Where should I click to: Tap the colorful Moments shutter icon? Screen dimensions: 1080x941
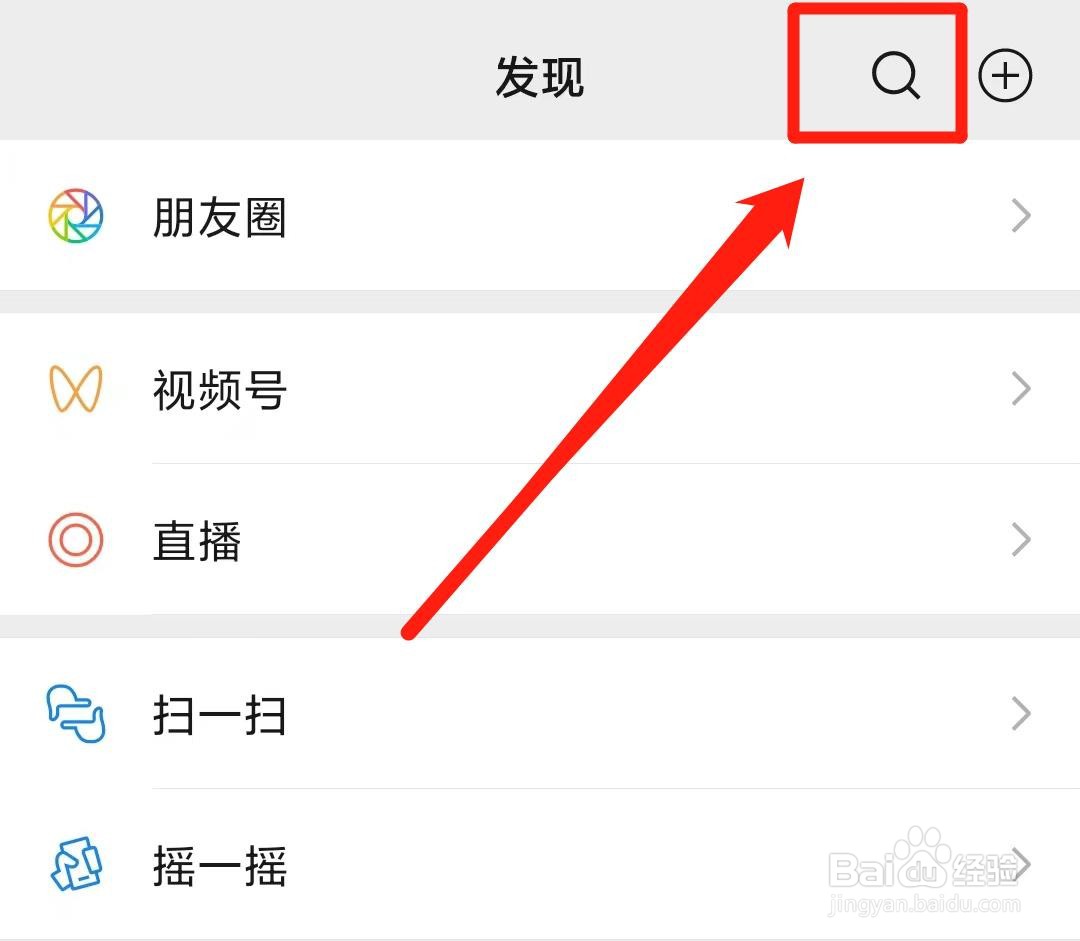tap(76, 216)
